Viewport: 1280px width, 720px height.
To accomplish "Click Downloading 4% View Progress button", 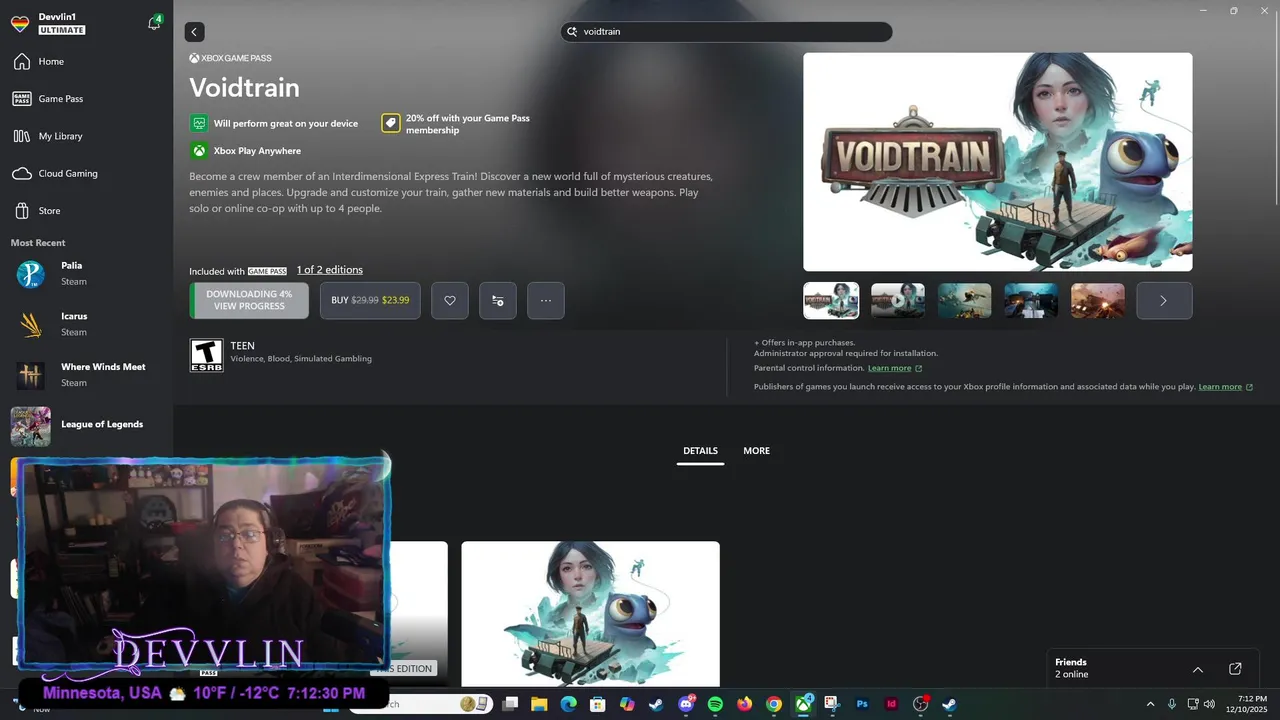I will (x=249, y=301).
